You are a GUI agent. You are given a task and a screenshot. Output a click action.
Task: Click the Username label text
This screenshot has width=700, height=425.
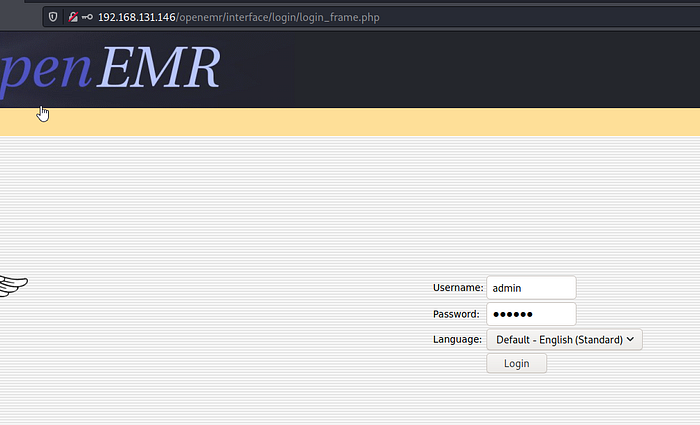pos(457,288)
